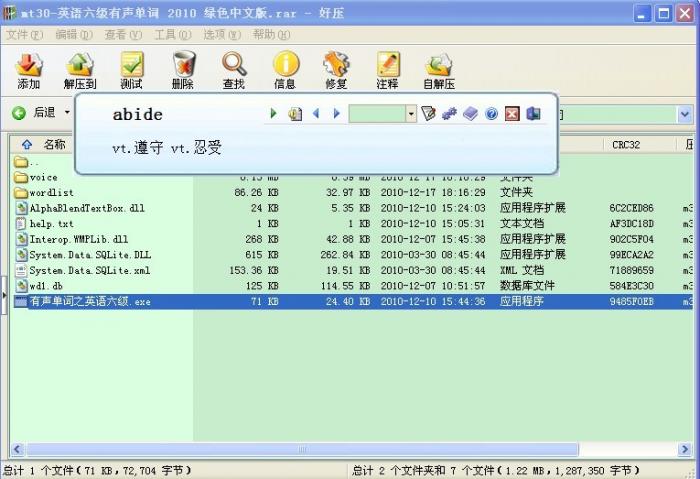
Task: Click the 测试 (Test) archive icon
Action: click(131, 68)
